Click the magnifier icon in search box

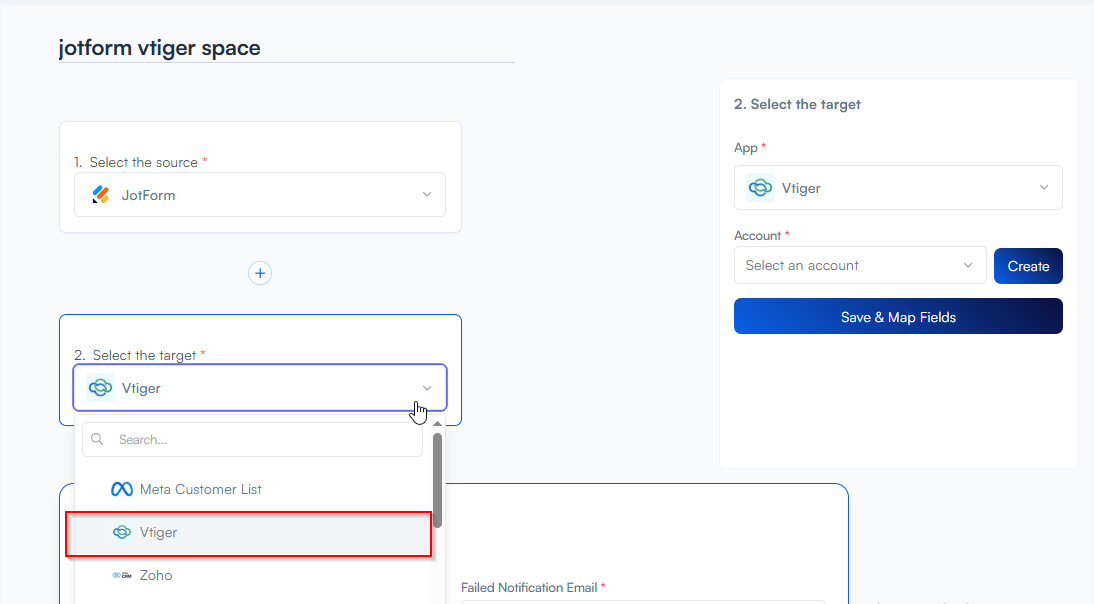(99, 440)
